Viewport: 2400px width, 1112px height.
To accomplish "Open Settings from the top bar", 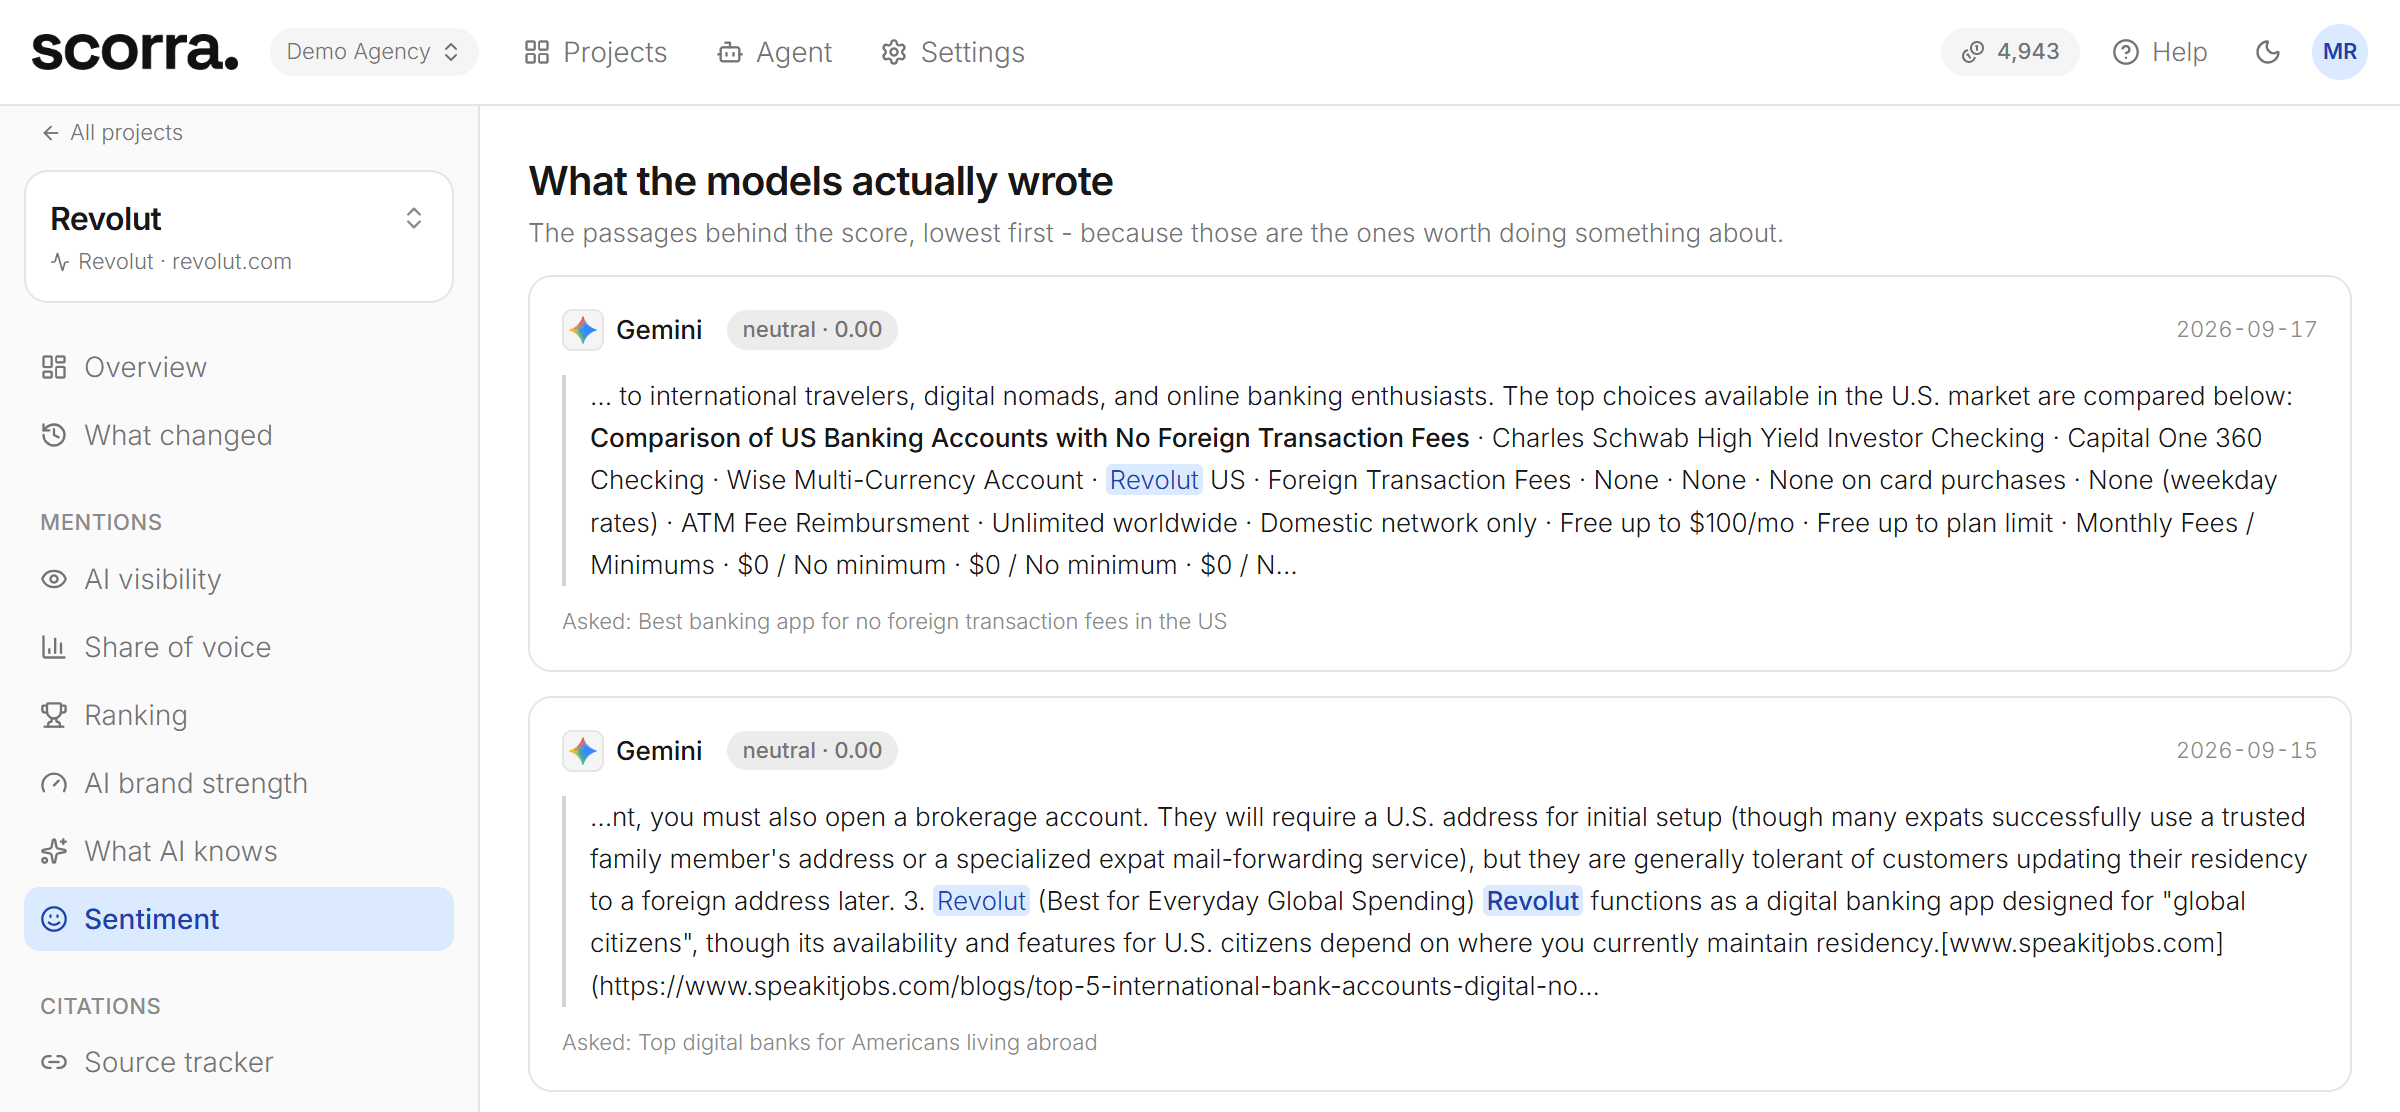I will (953, 52).
